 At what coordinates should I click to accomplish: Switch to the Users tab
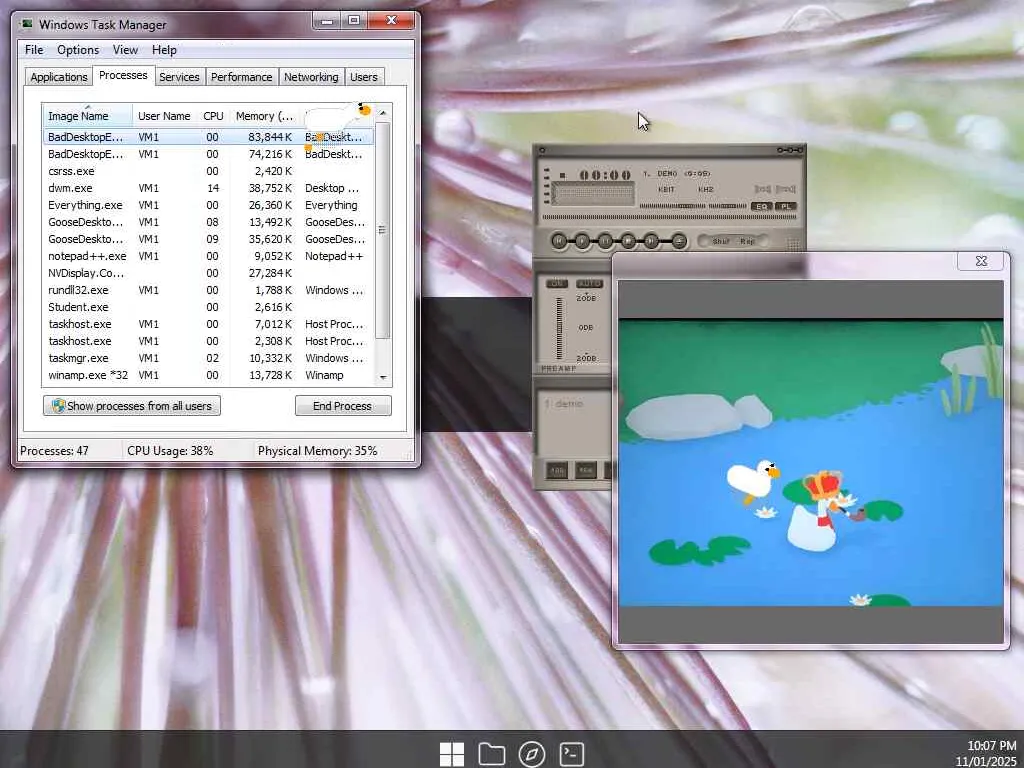pos(363,77)
